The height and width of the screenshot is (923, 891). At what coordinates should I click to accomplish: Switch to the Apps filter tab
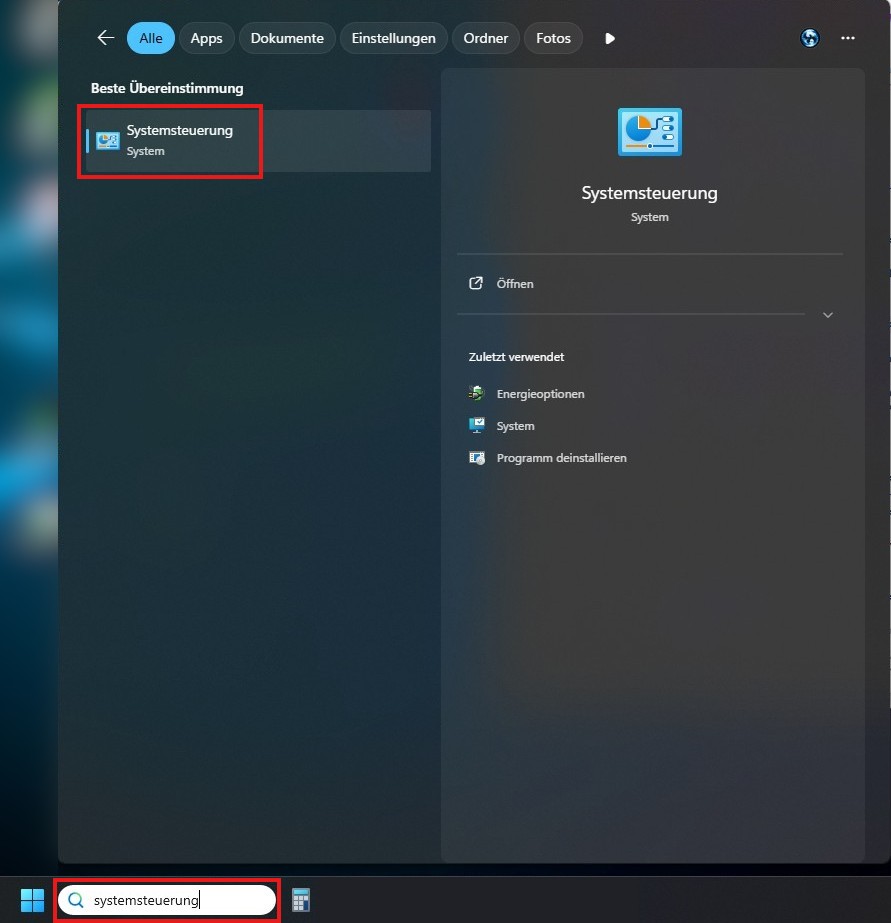(x=207, y=38)
